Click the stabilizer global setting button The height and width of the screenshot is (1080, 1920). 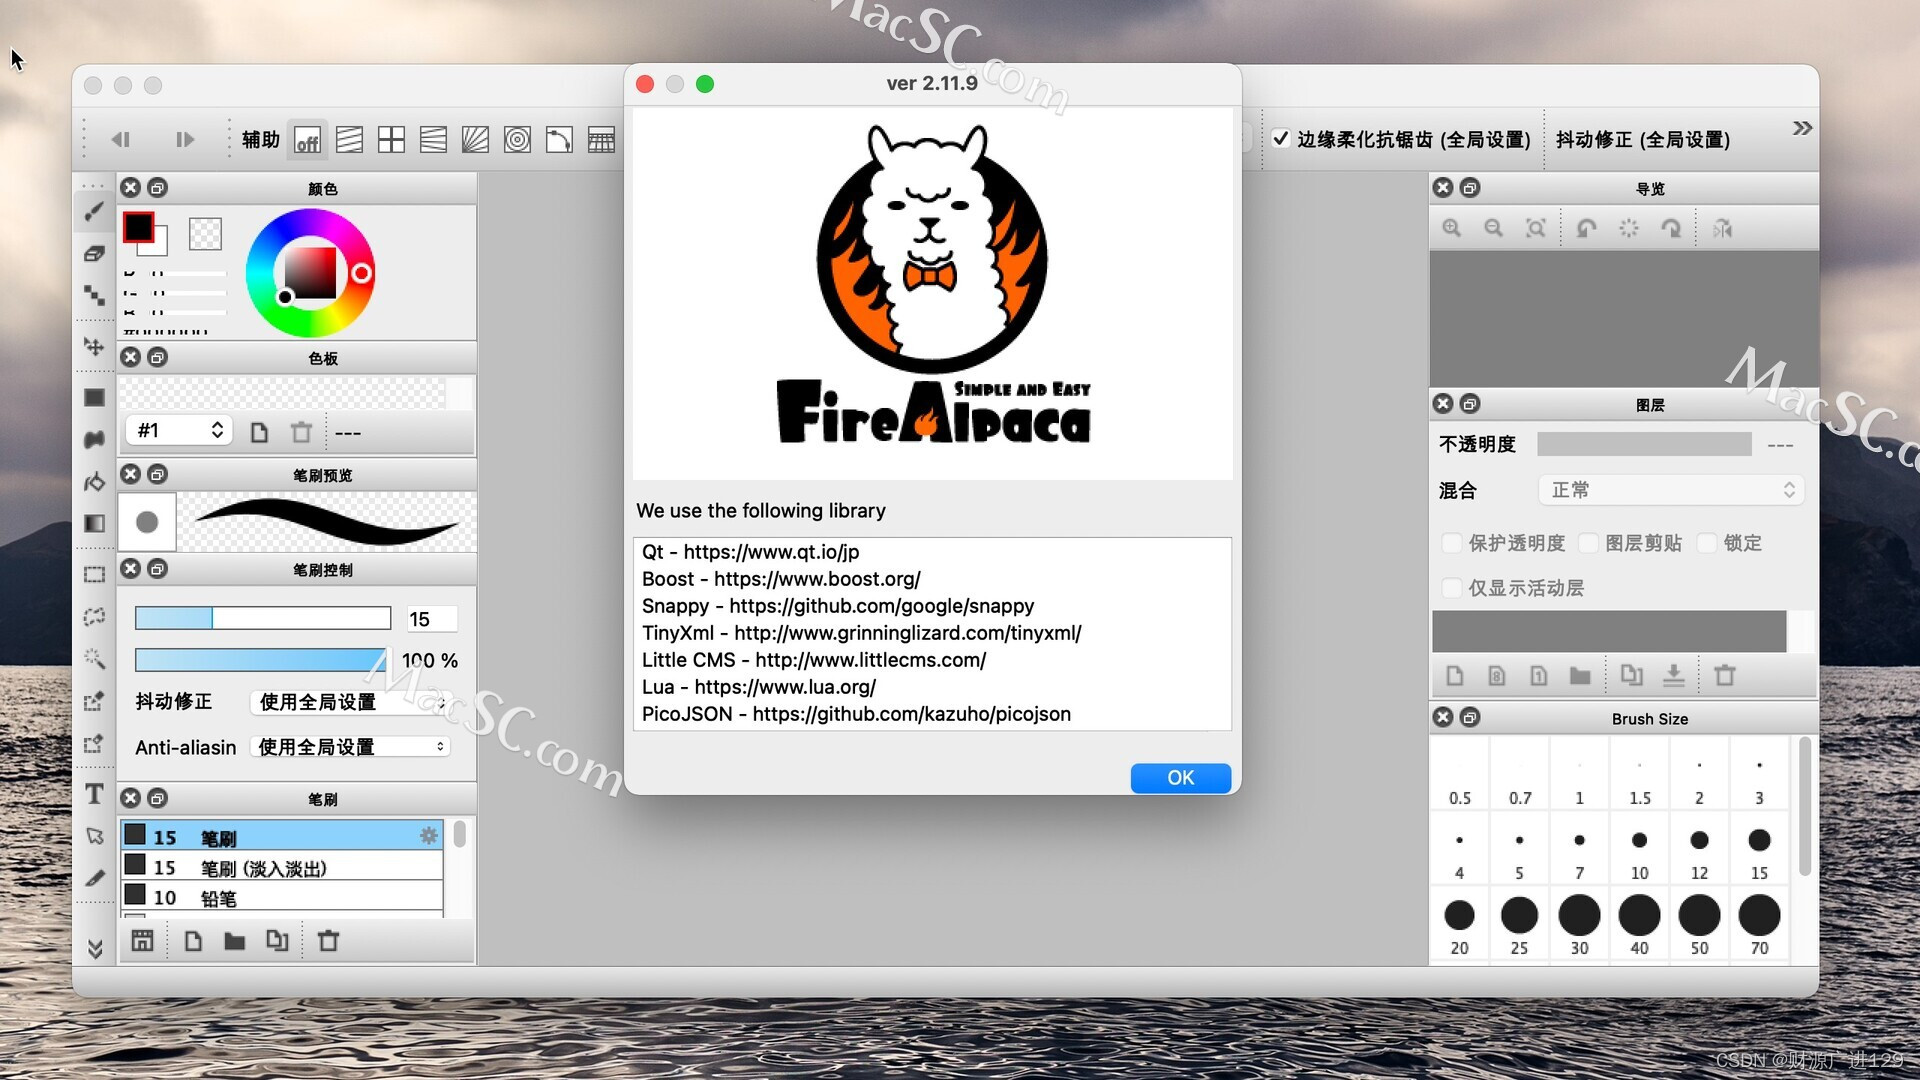coord(1642,140)
